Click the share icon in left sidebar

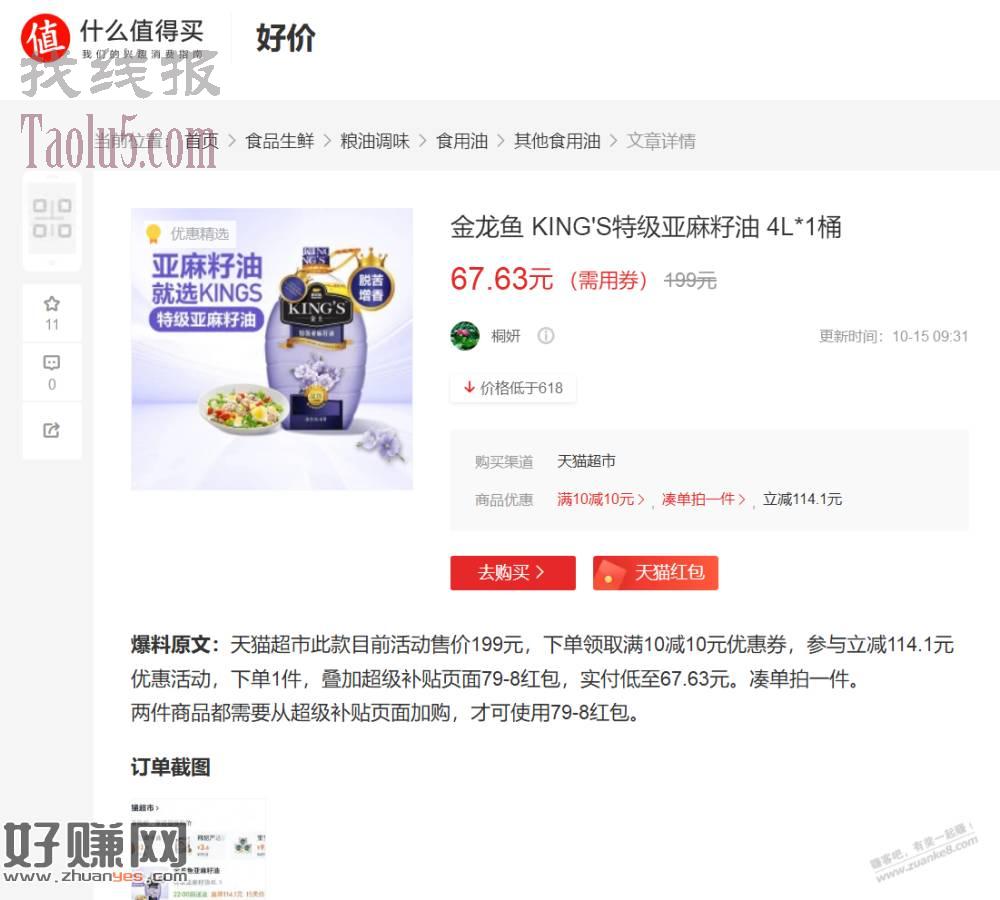click(x=52, y=431)
